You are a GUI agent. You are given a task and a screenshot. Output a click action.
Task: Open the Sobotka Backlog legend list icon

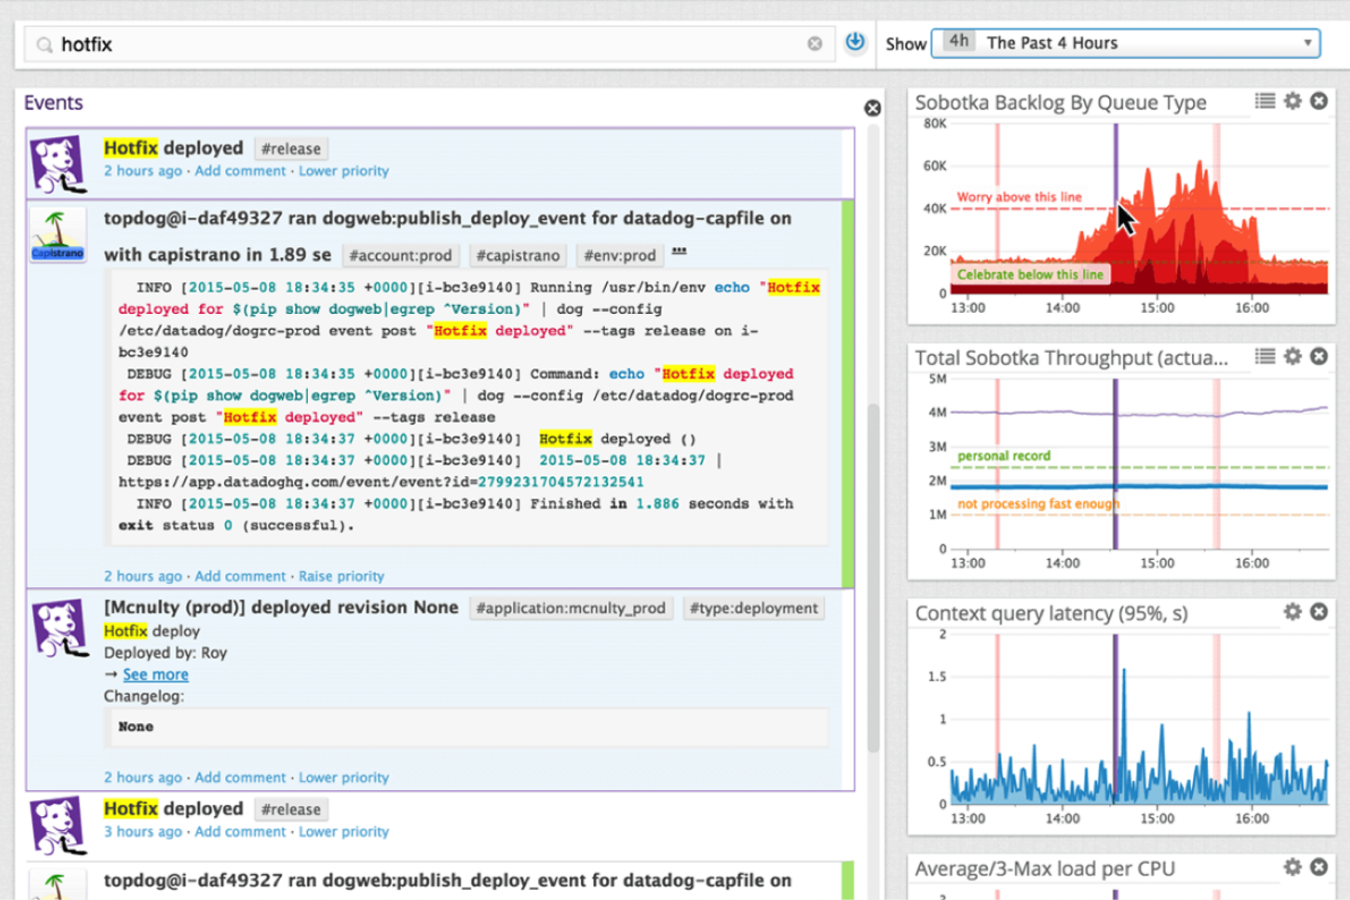[1265, 101]
